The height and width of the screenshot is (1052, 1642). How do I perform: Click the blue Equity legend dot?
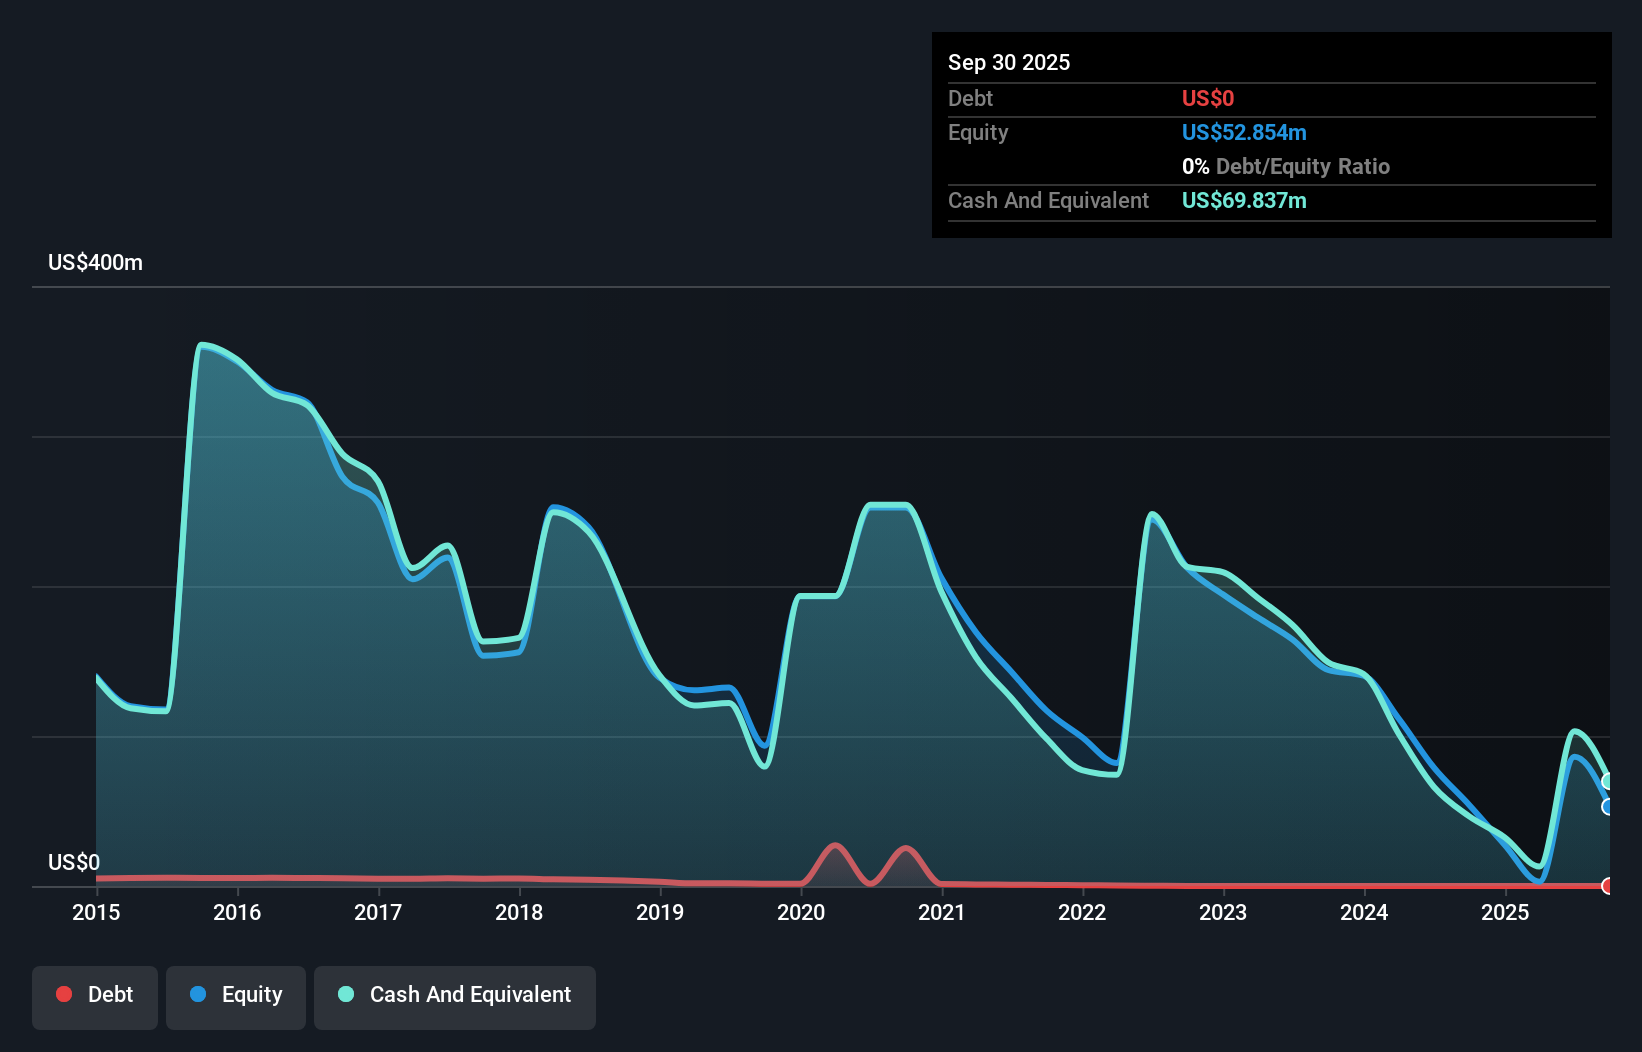199,994
